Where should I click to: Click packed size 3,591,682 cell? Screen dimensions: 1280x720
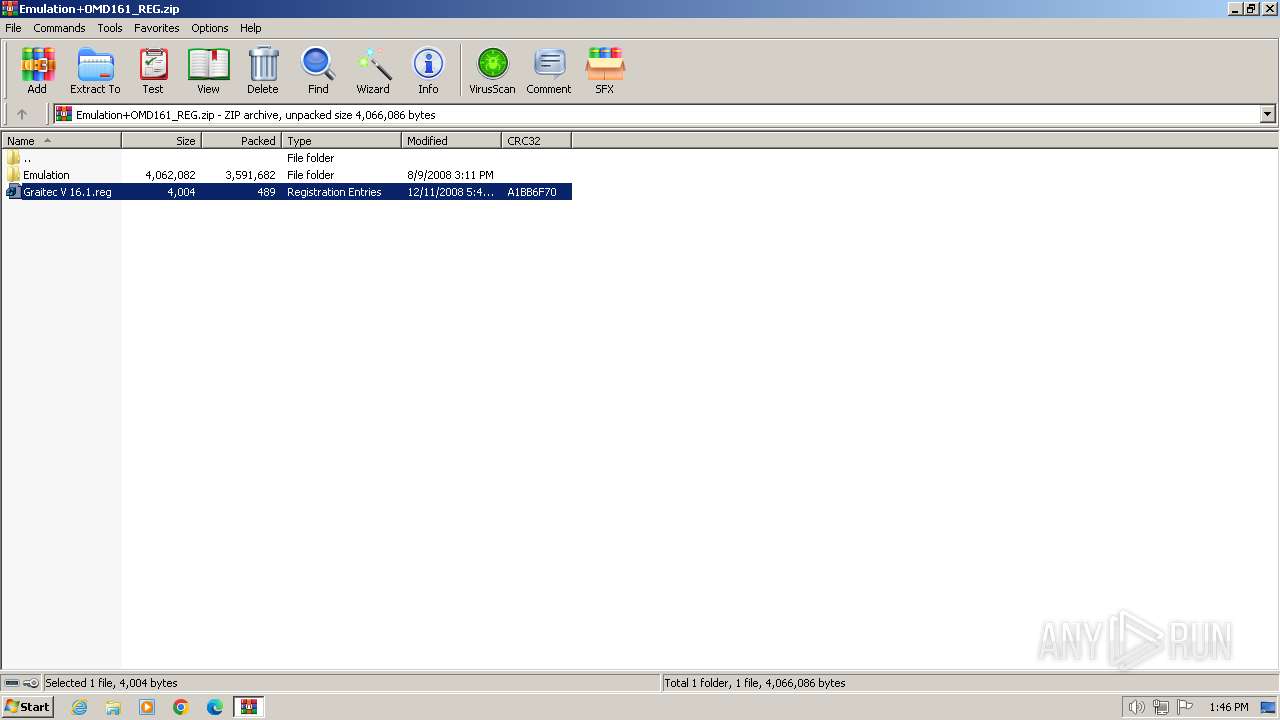250,175
